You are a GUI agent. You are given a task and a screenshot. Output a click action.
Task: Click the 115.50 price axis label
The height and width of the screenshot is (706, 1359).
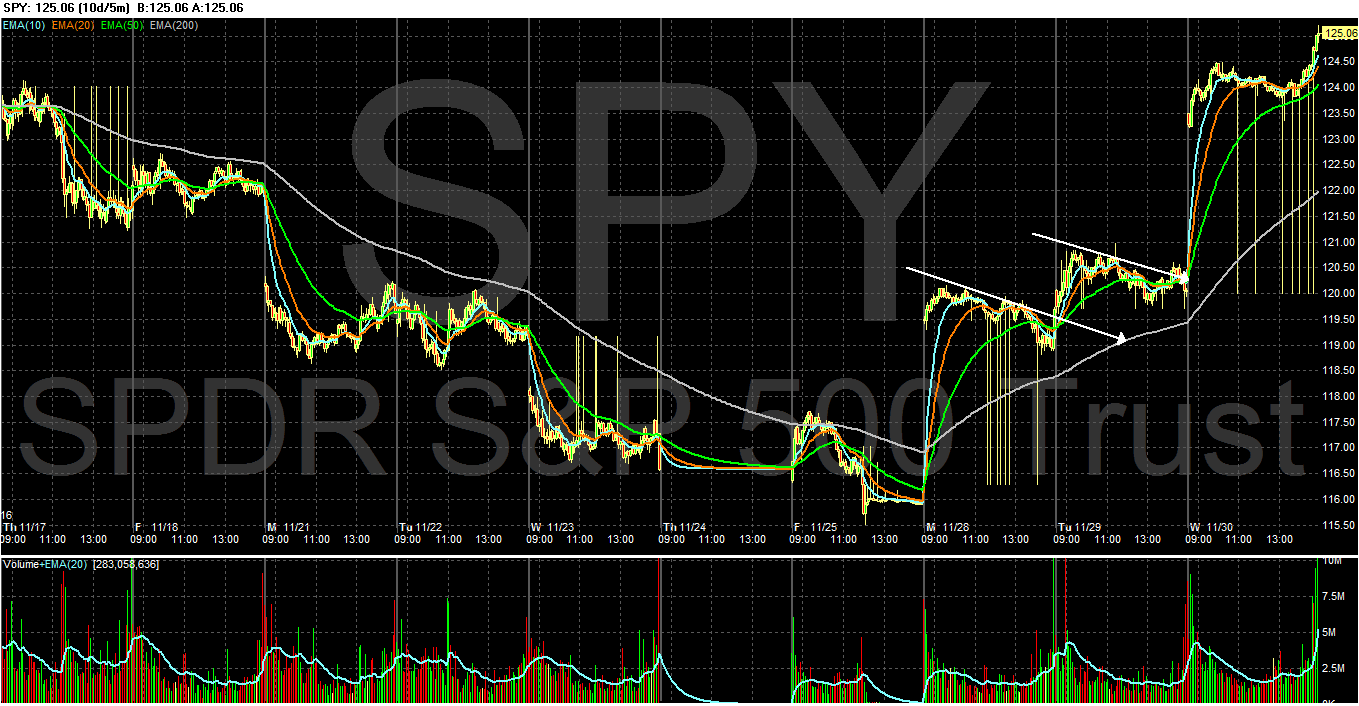[x=1340, y=525]
